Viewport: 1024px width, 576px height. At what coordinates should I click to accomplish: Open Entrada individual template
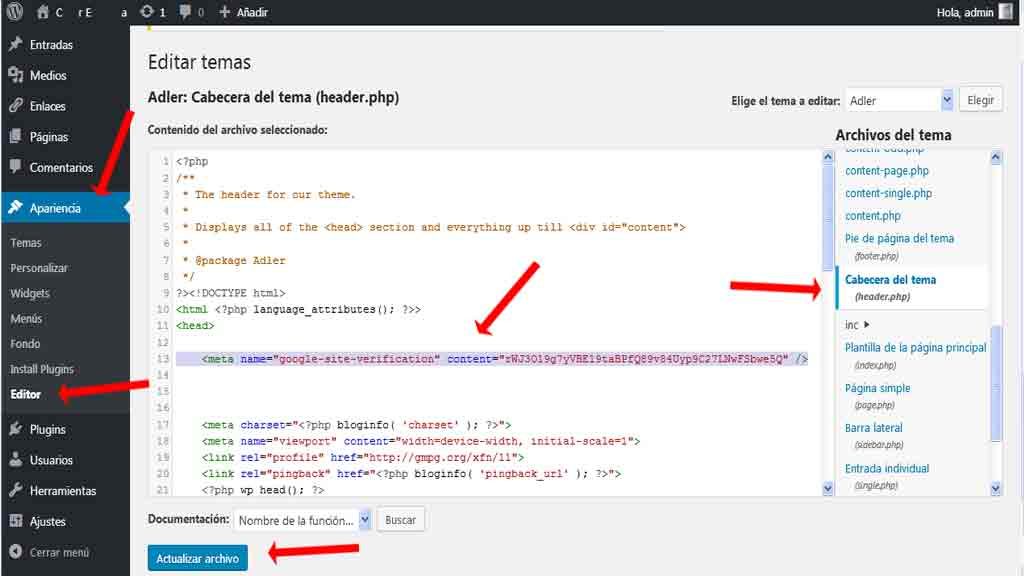coord(887,468)
